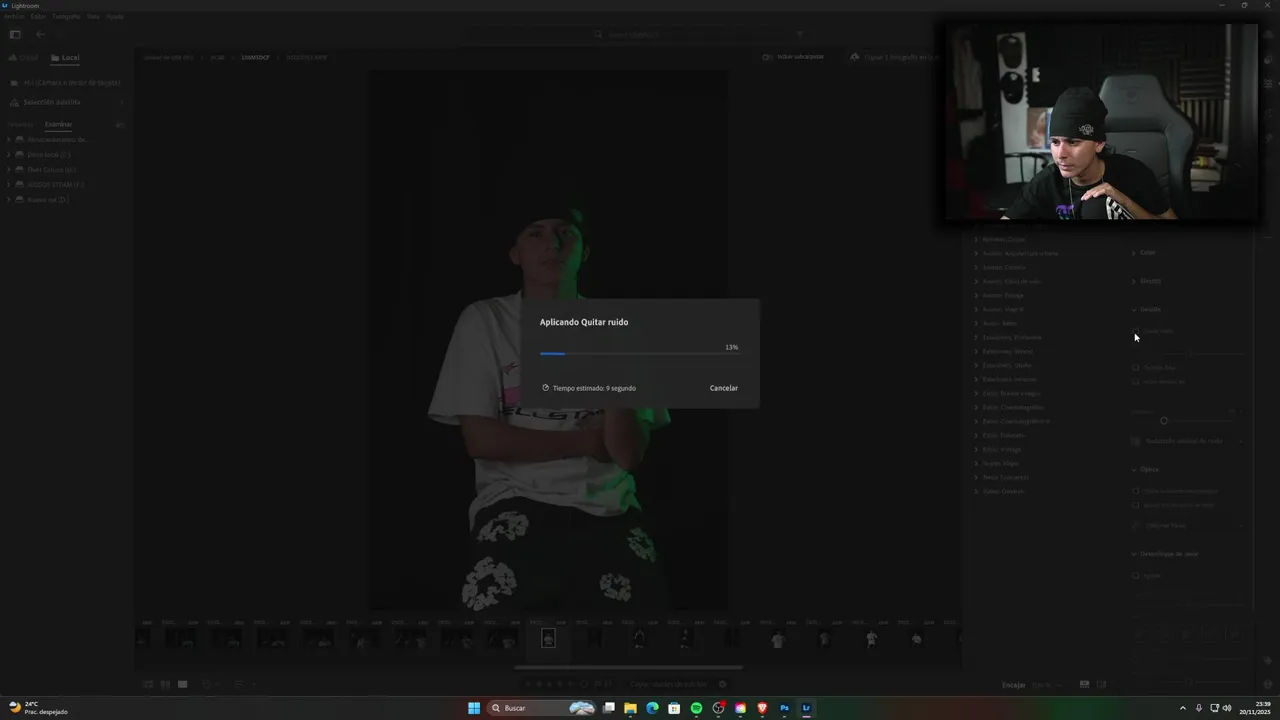Switch to the Local tab
Image resolution: width=1280 pixels, height=720 pixels.
[65, 58]
